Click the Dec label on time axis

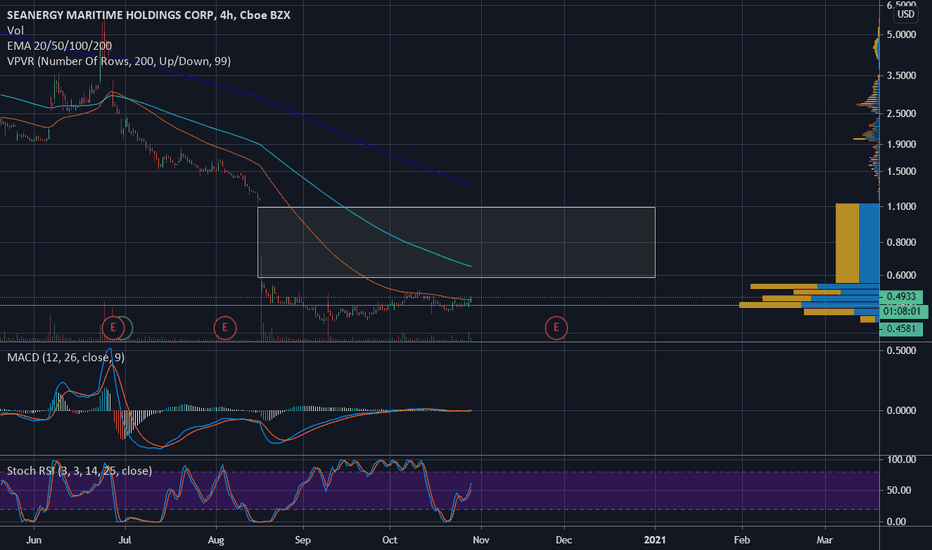pyautogui.click(x=563, y=540)
